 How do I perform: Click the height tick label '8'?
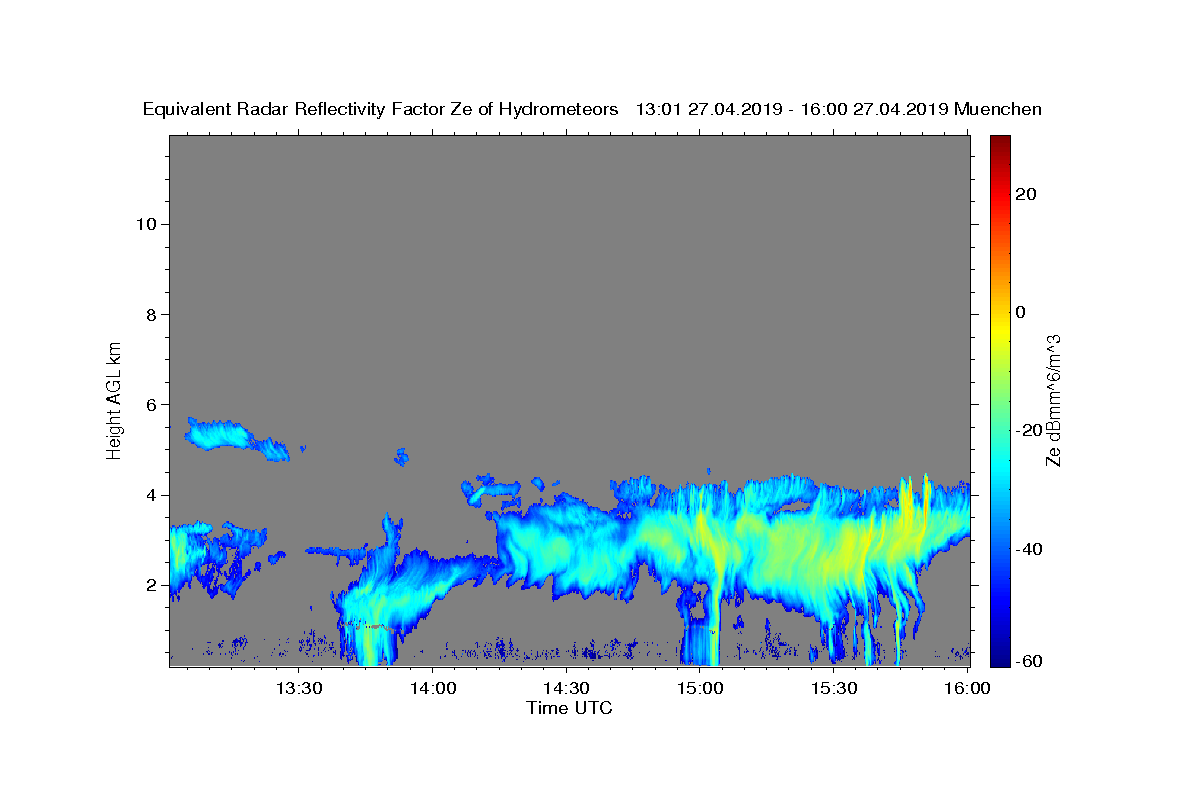tap(151, 314)
